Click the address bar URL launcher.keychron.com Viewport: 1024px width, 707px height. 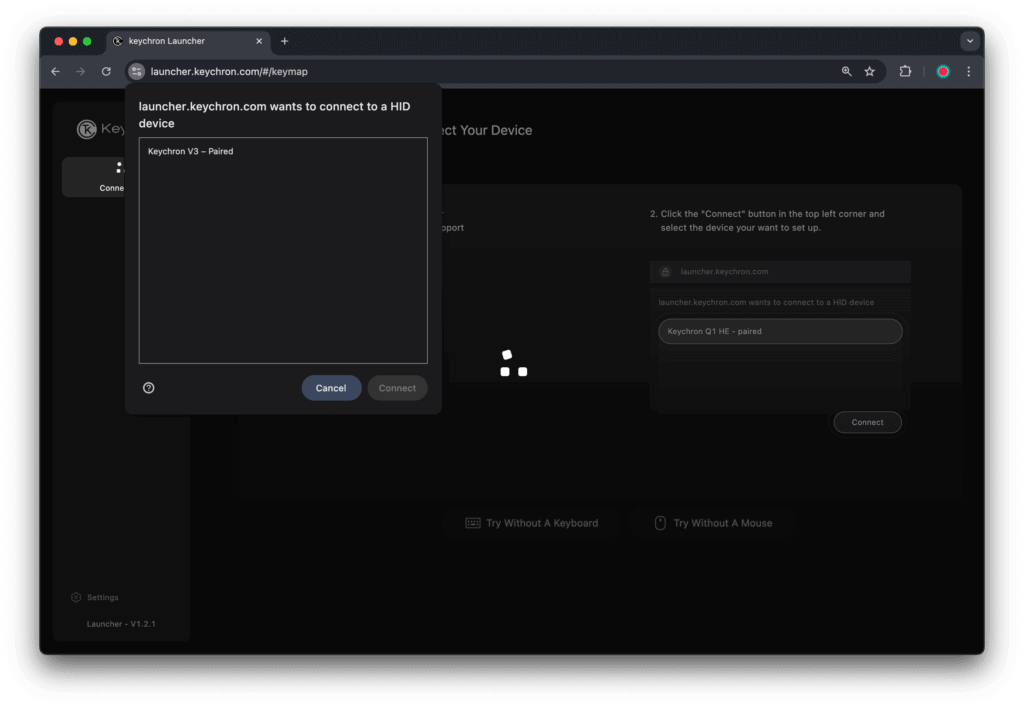click(229, 71)
